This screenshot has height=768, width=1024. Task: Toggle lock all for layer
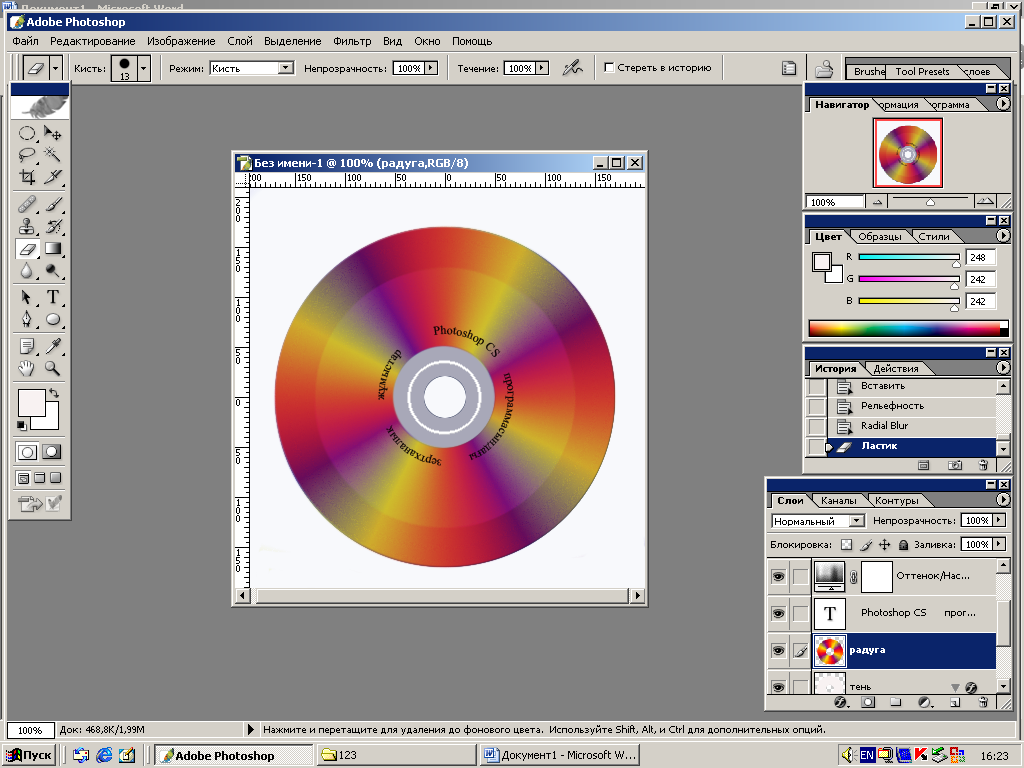(x=903, y=545)
